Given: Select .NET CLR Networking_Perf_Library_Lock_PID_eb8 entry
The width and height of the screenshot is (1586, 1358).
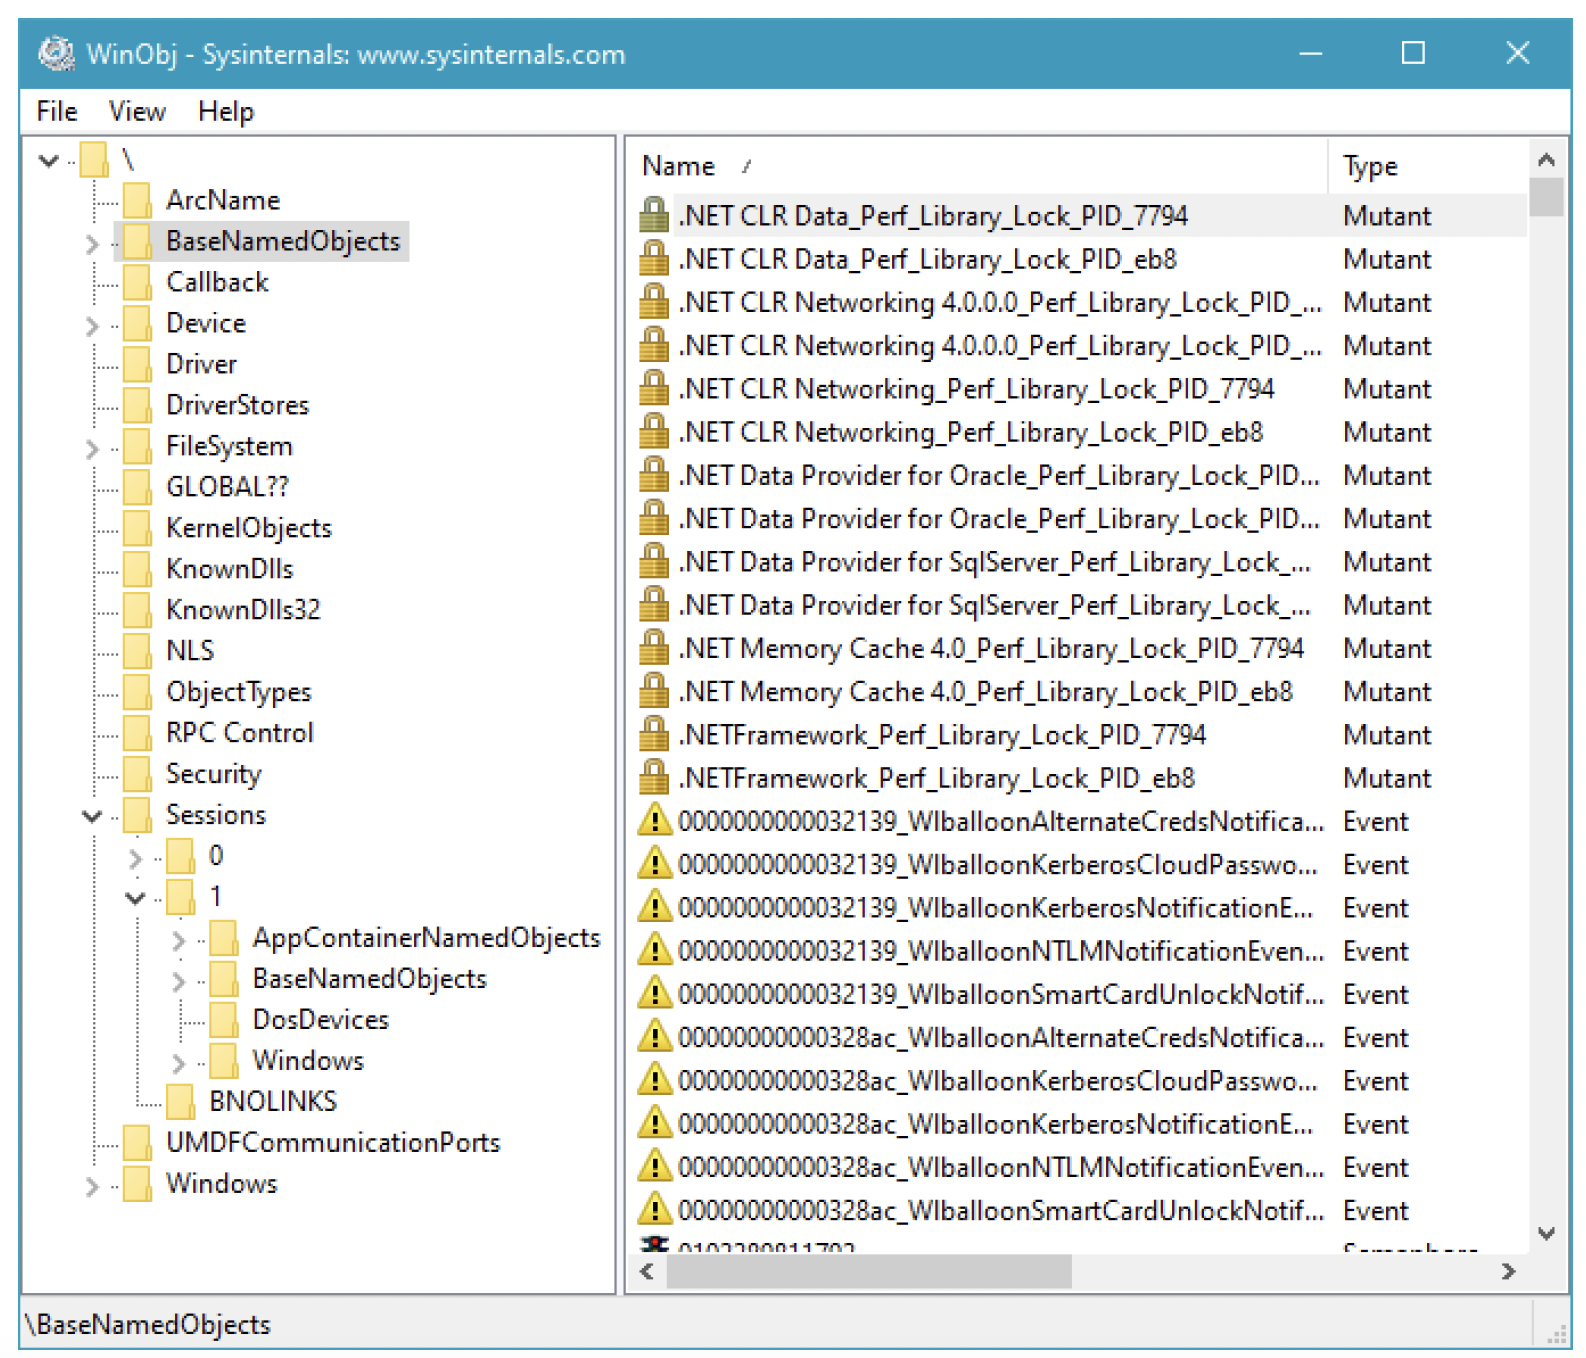Looking at the screenshot, I should (x=970, y=432).
